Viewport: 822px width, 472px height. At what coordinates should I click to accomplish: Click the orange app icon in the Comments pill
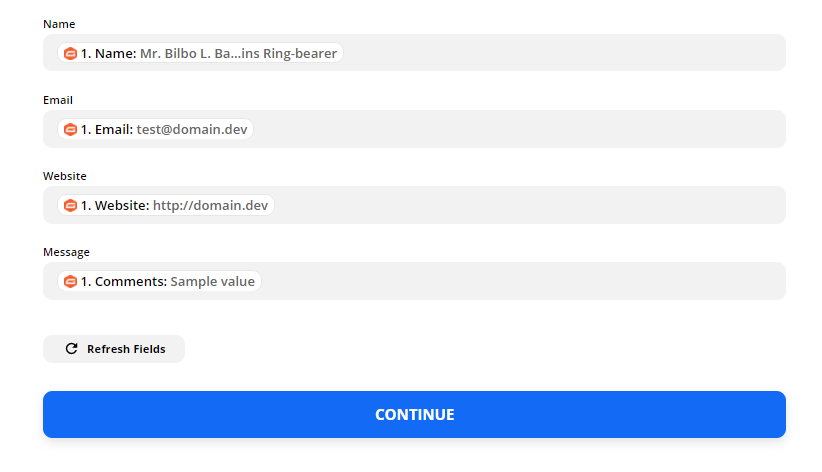tap(70, 281)
